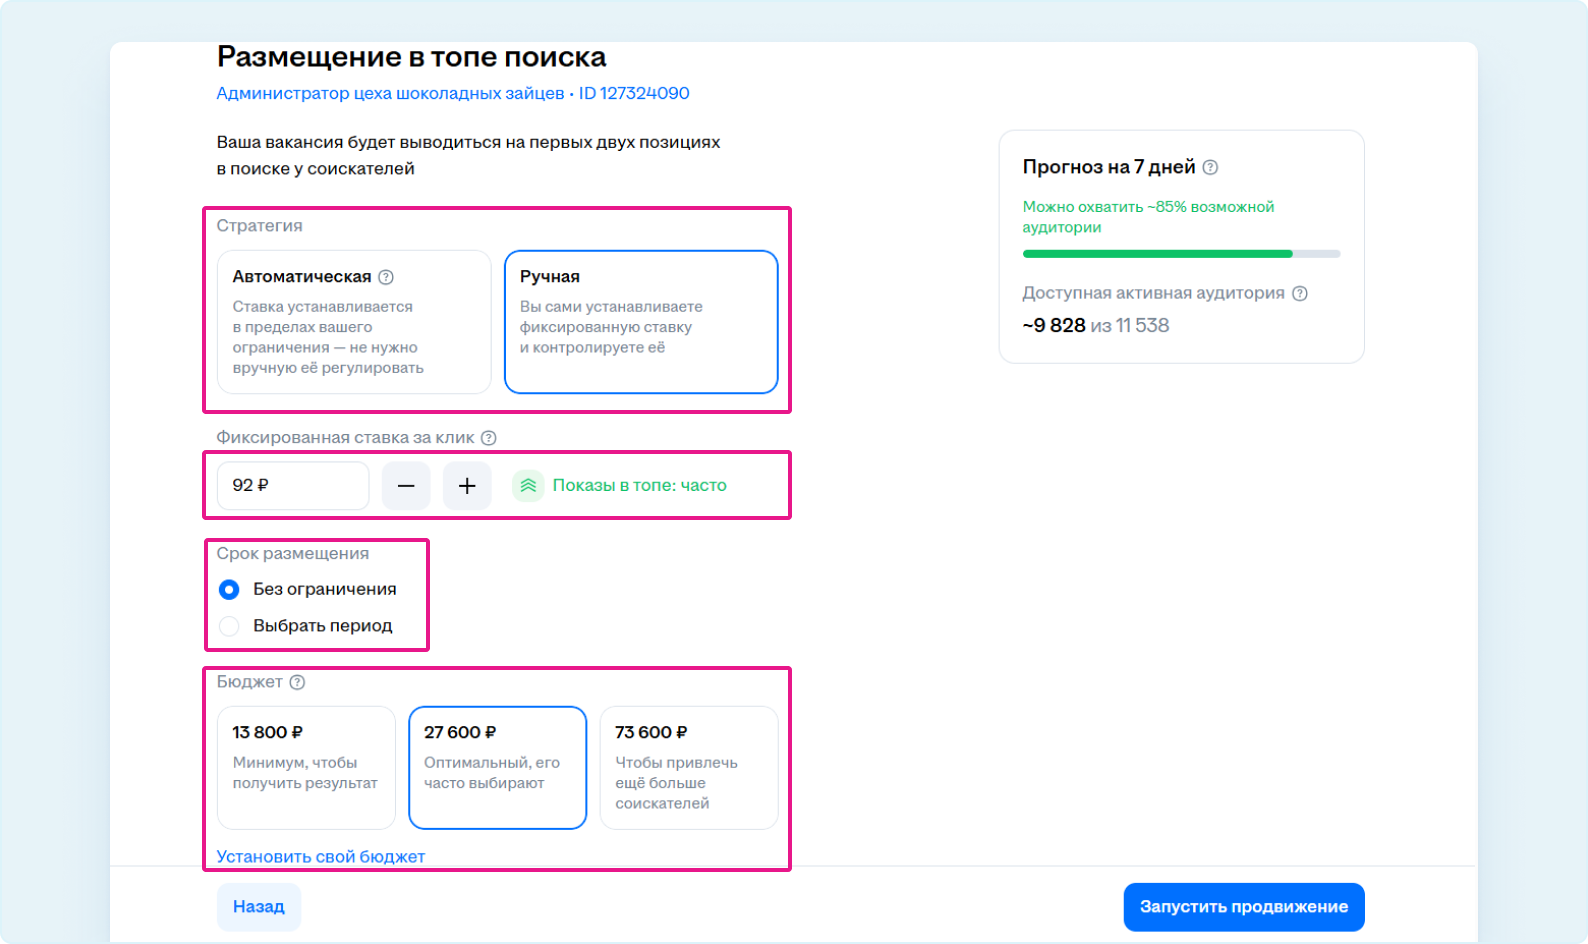
Task: Click help icon next to Бюджет
Action: [x=297, y=682]
